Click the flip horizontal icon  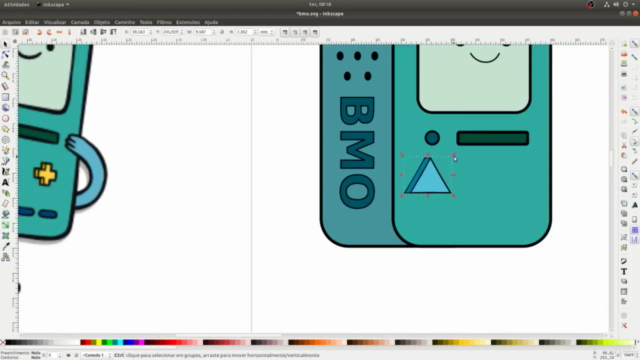tap(60, 32)
